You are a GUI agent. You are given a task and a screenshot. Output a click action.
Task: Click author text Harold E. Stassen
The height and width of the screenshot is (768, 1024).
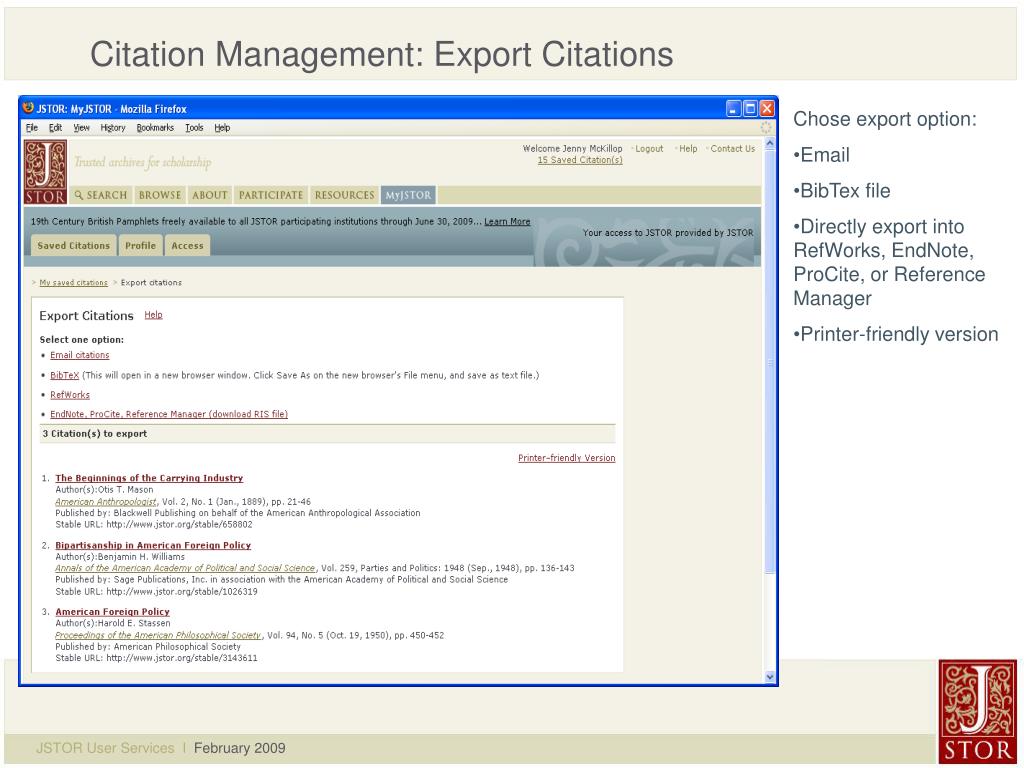tap(134, 624)
